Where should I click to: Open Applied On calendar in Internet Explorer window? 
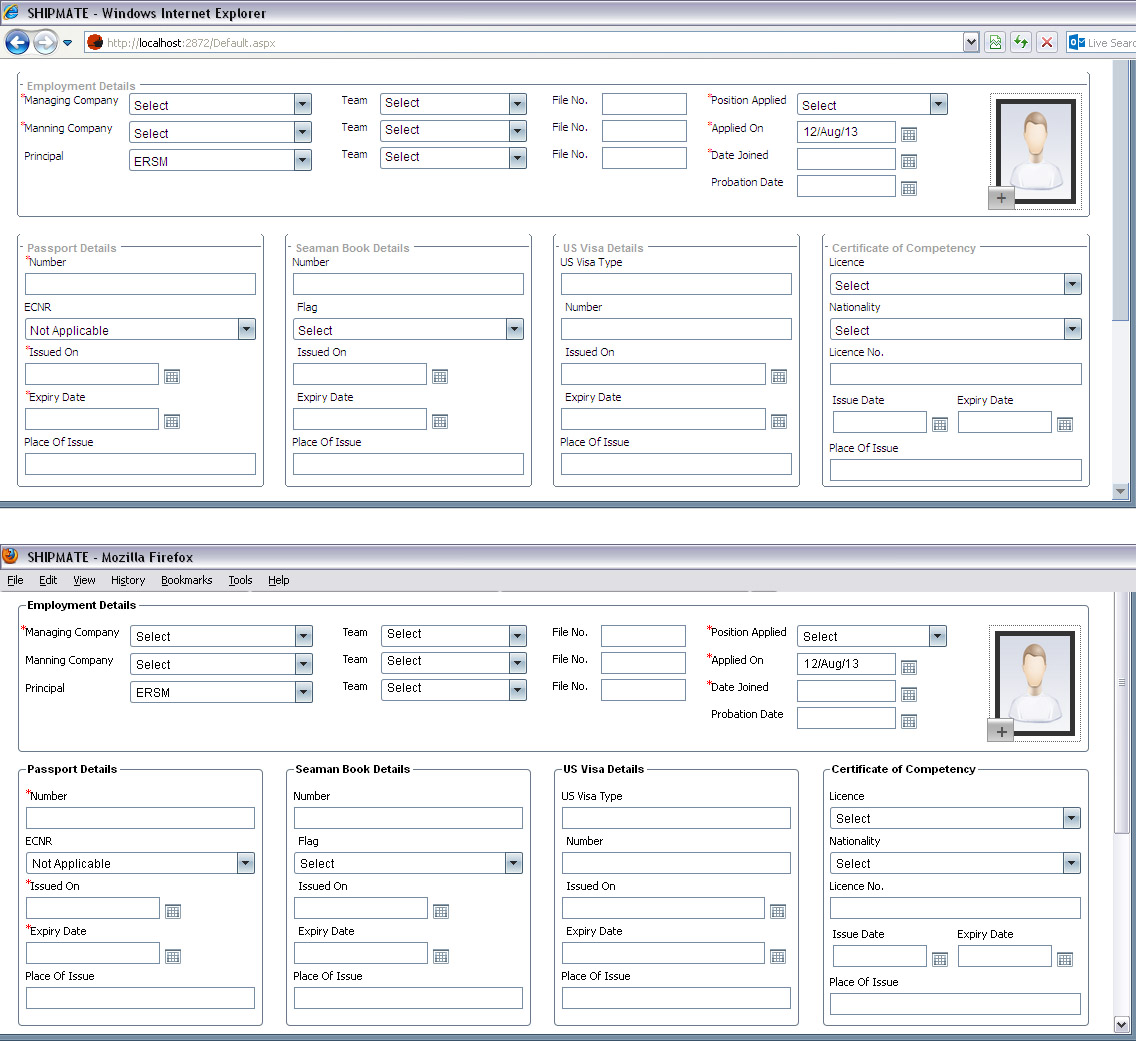909,134
